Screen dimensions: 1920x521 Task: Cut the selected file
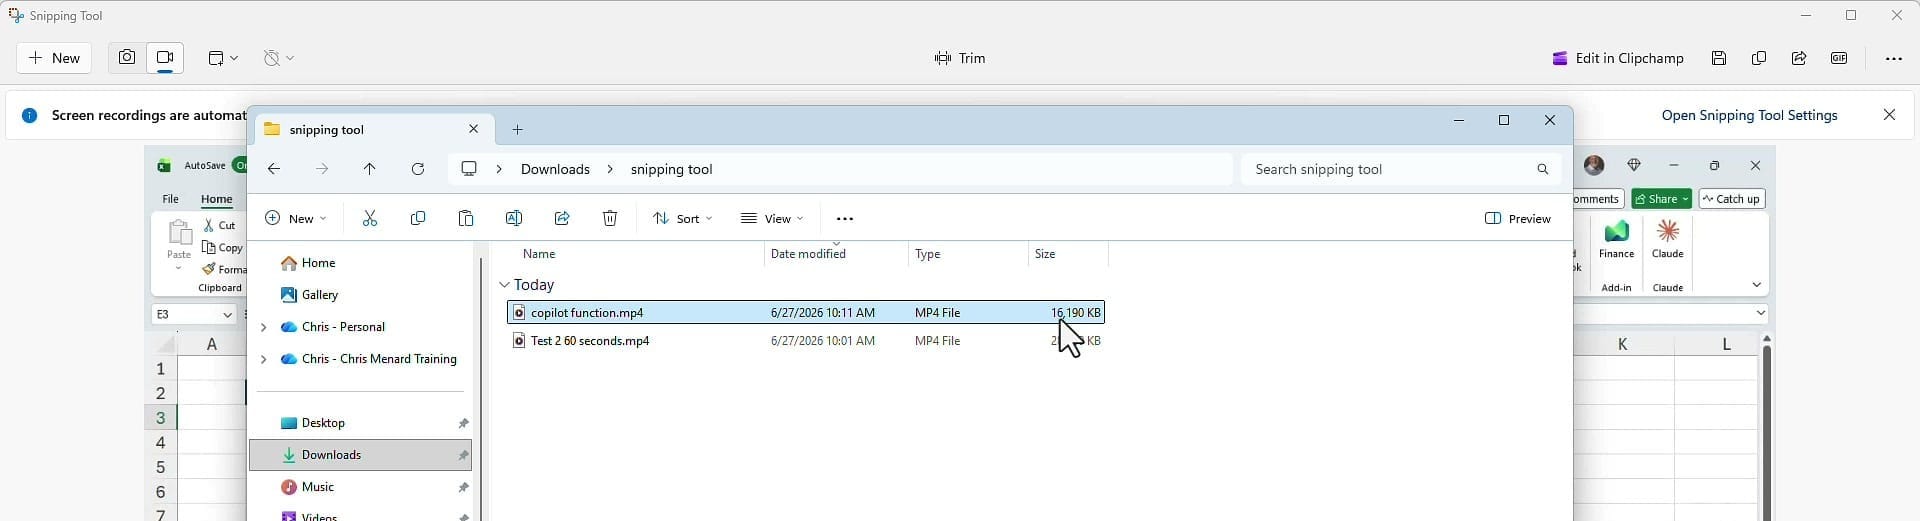(370, 218)
